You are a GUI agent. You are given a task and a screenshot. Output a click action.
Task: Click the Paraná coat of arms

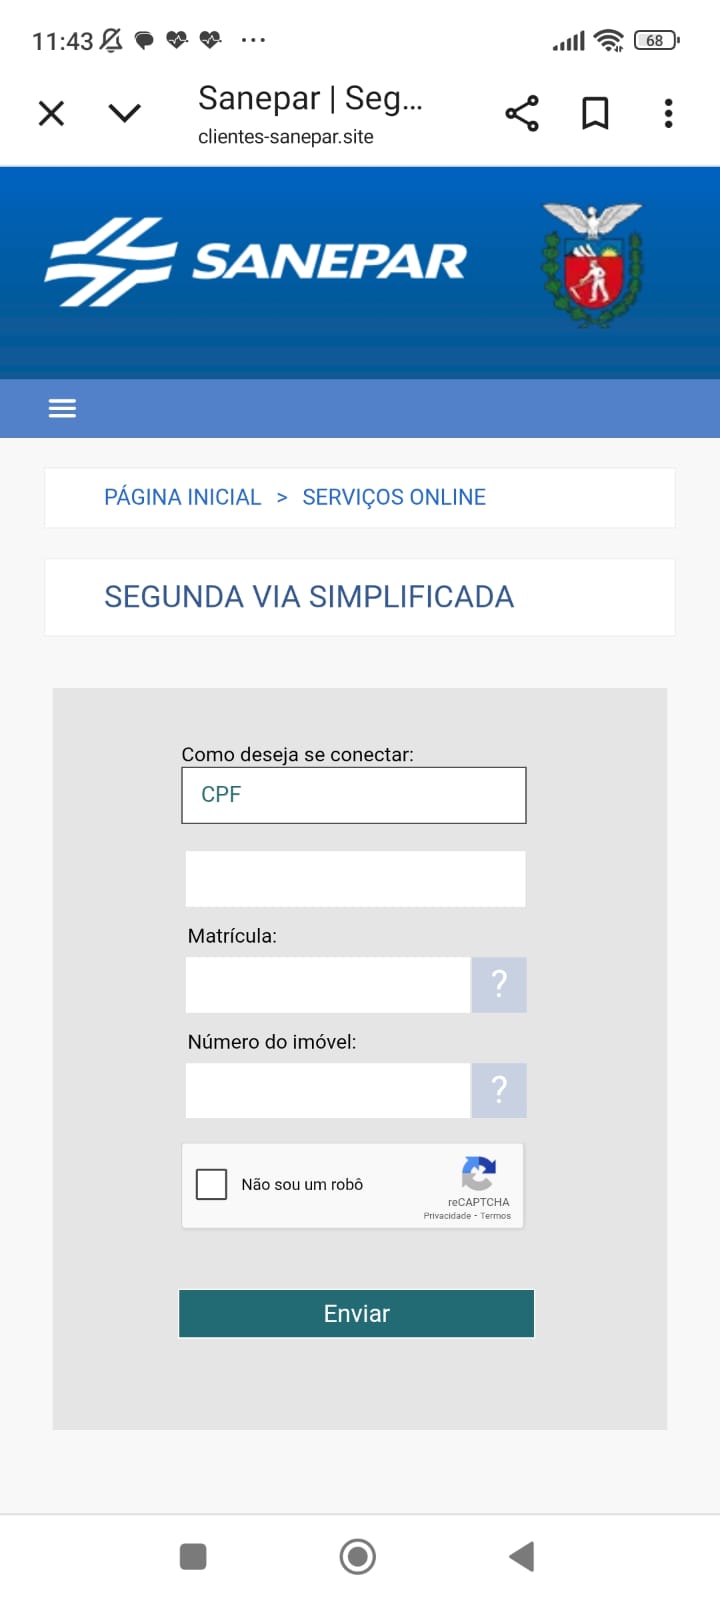click(x=593, y=265)
